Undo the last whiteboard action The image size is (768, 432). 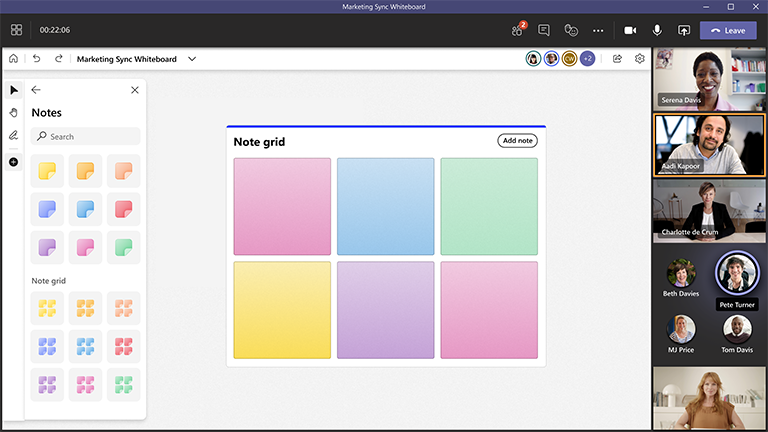tap(37, 59)
